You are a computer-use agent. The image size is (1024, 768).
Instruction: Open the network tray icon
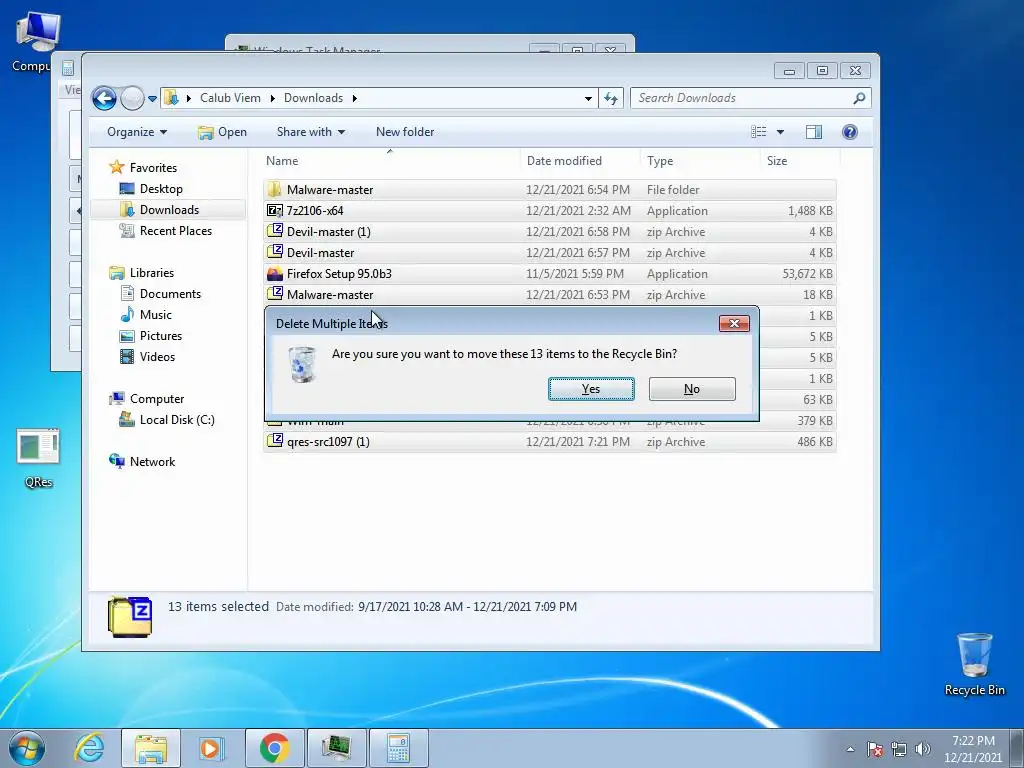click(x=899, y=749)
